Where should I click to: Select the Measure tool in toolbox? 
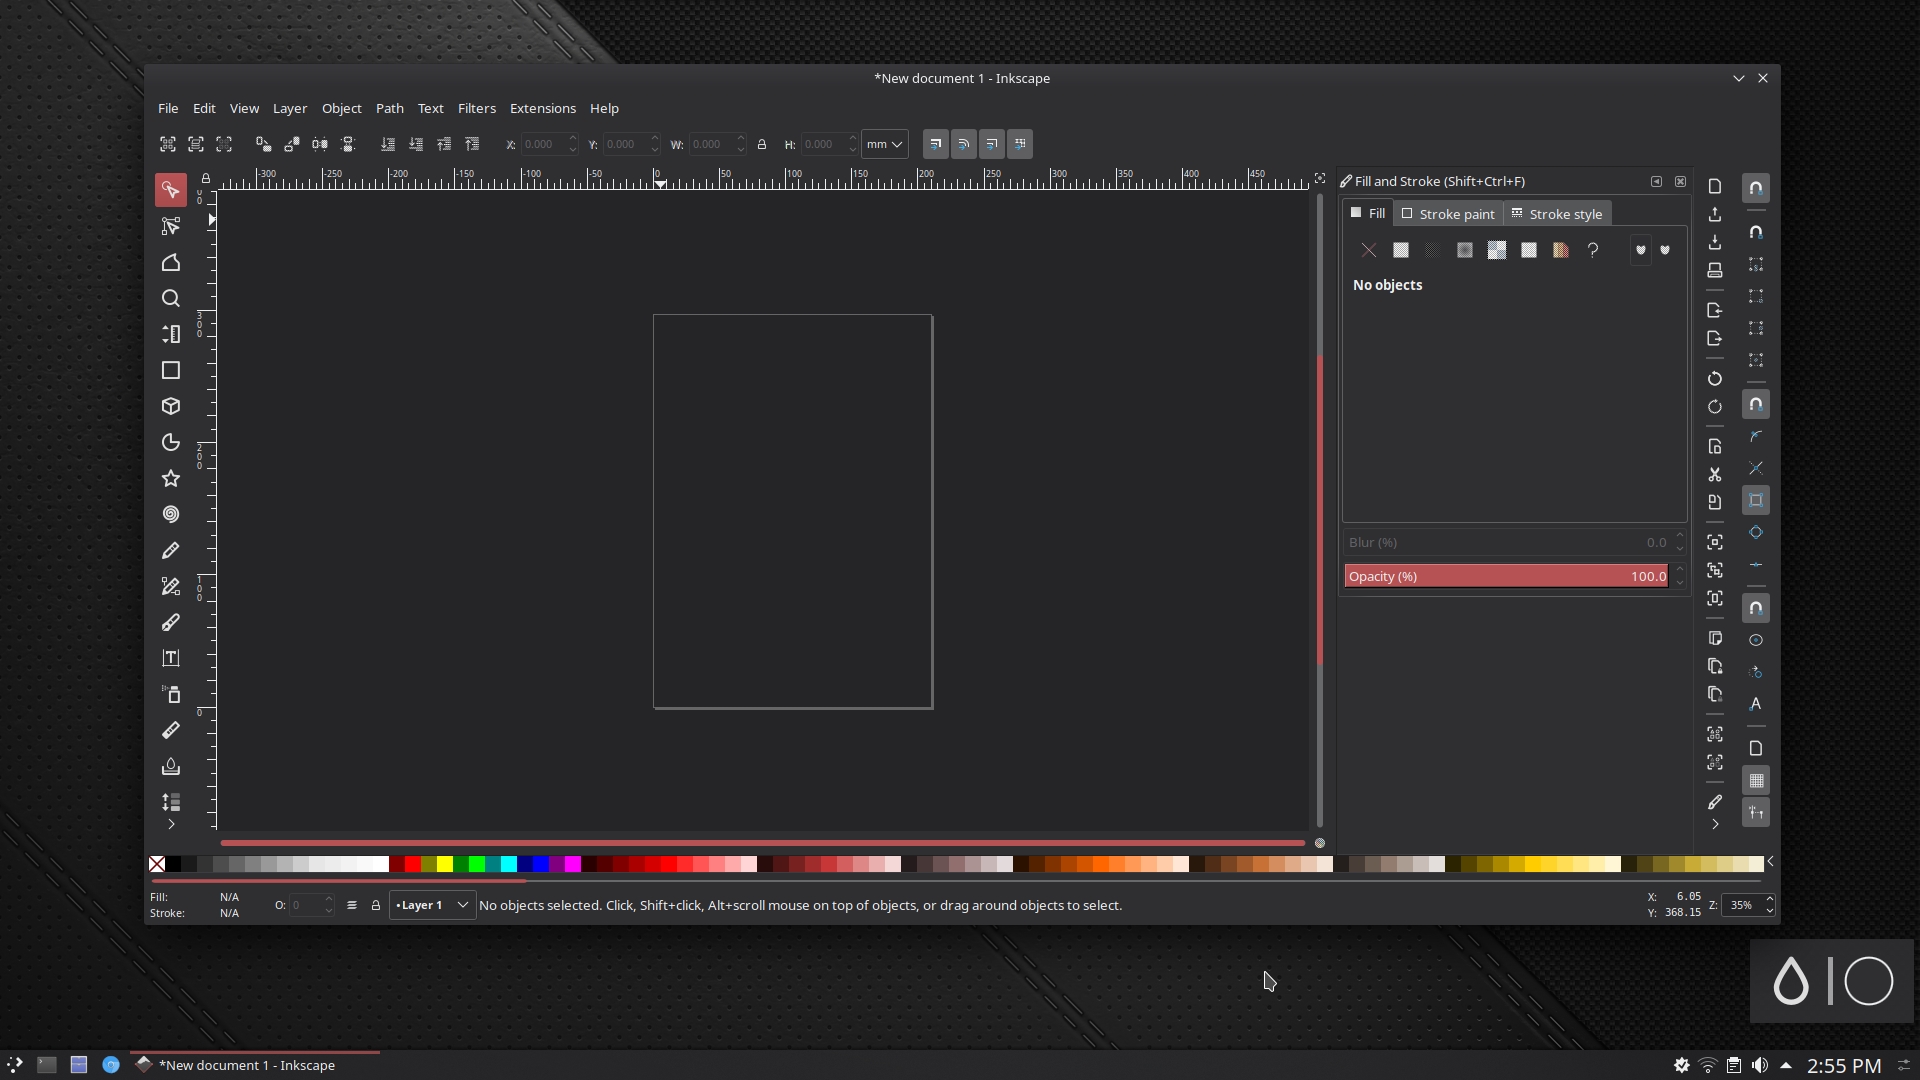(x=171, y=731)
